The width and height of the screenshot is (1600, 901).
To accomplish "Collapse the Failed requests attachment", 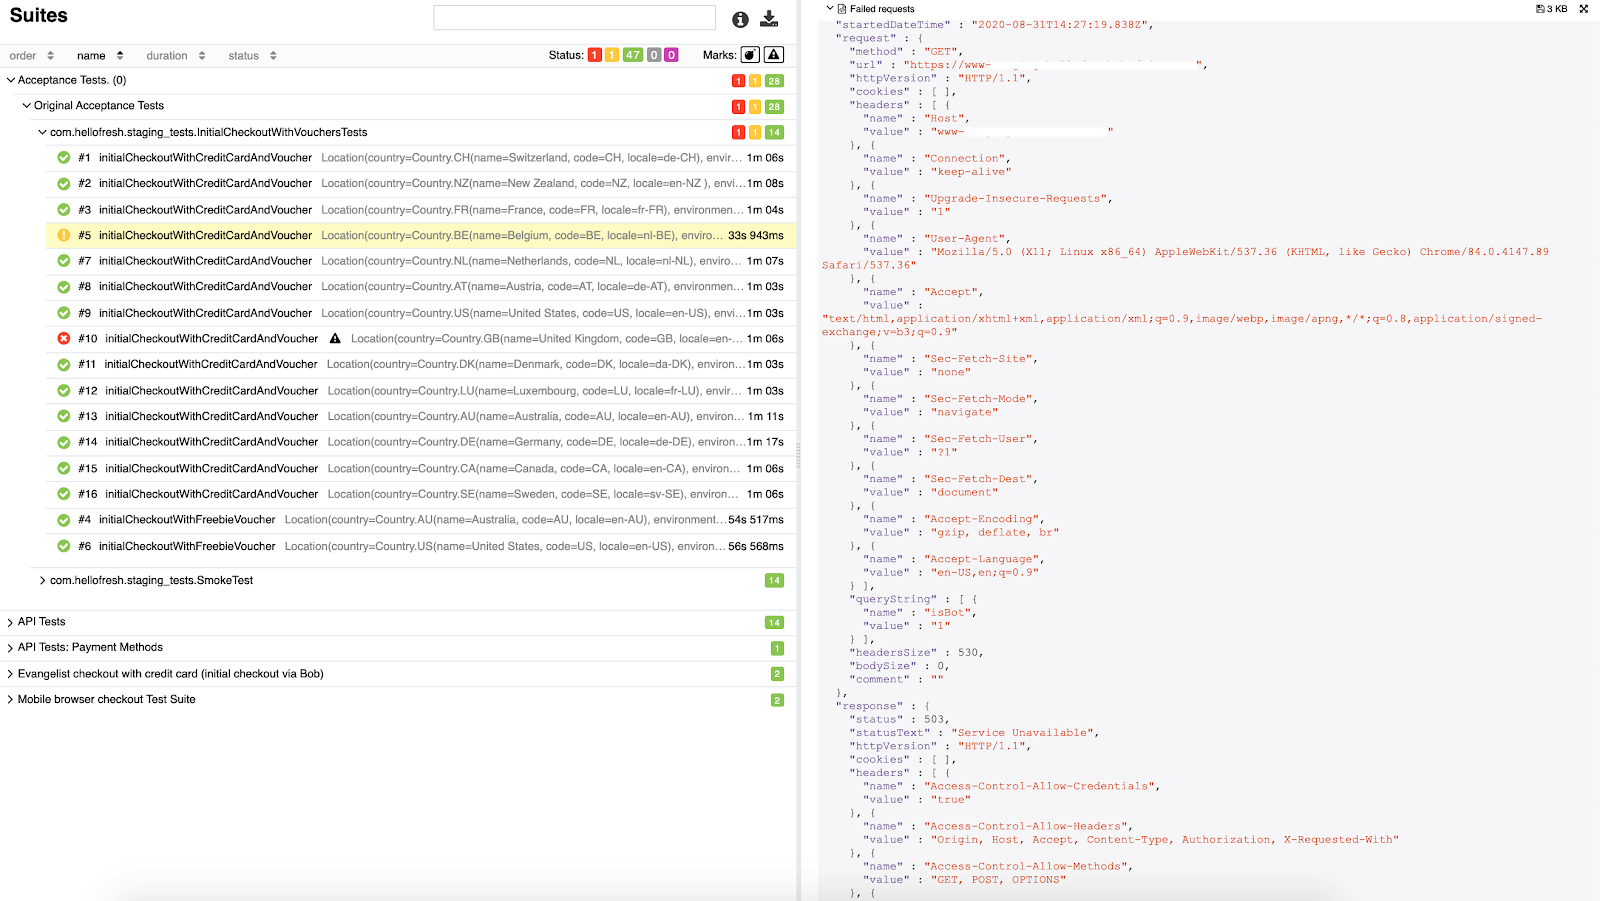I will coord(830,8).
